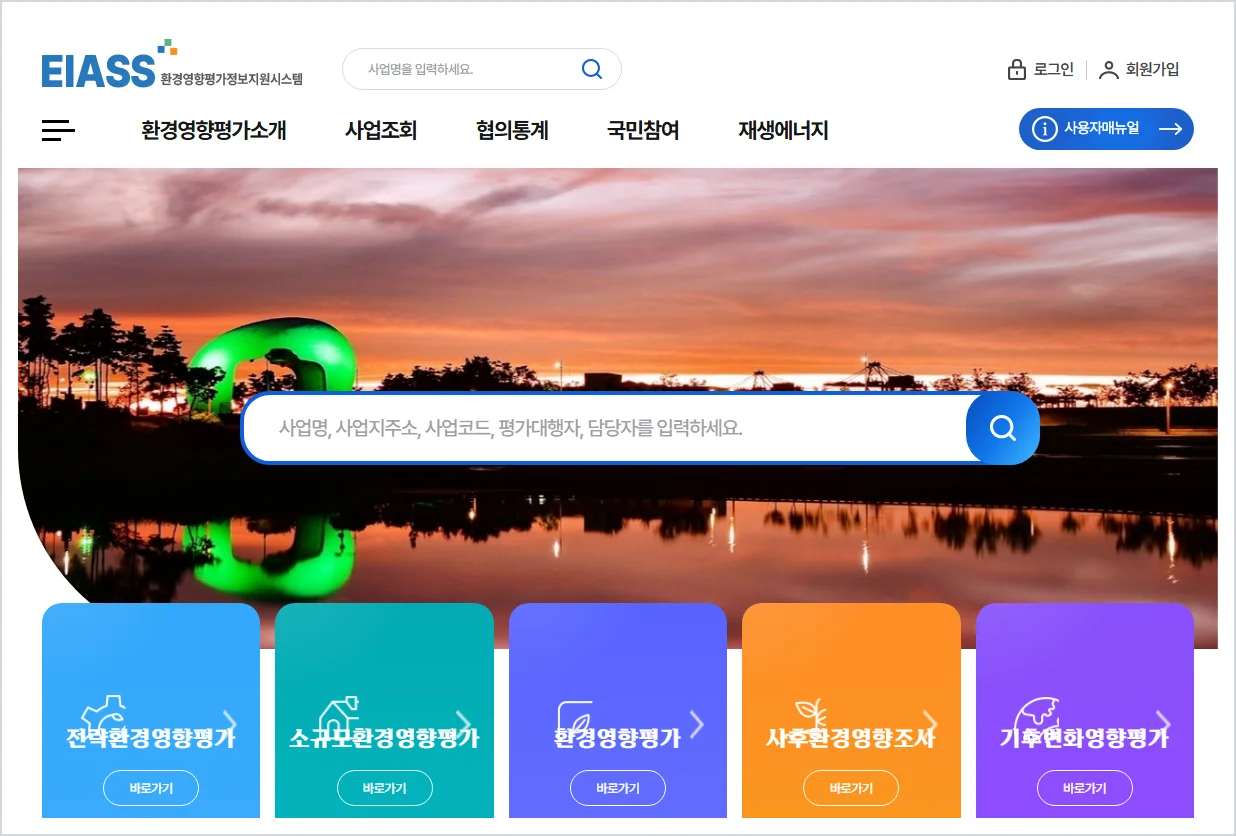Open the 재생에너지 menu
Image resolution: width=1236 pixels, height=836 pixels.
(x=783, y=130)
